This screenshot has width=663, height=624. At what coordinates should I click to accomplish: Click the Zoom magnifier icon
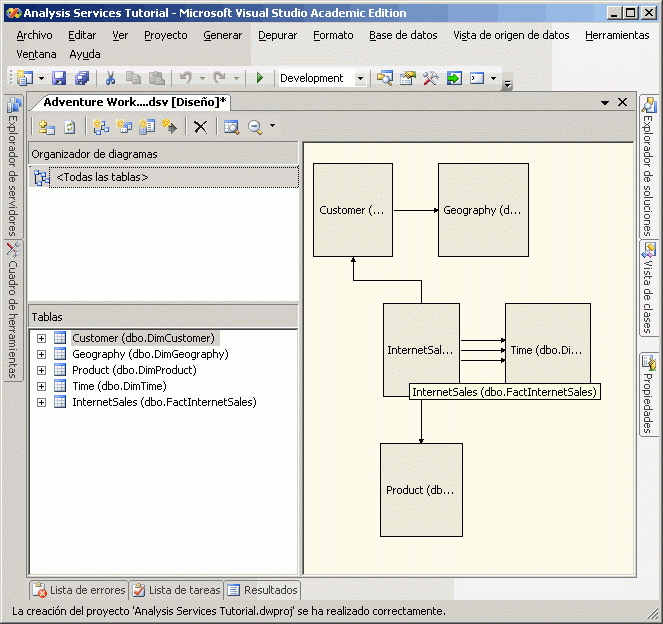255,127
